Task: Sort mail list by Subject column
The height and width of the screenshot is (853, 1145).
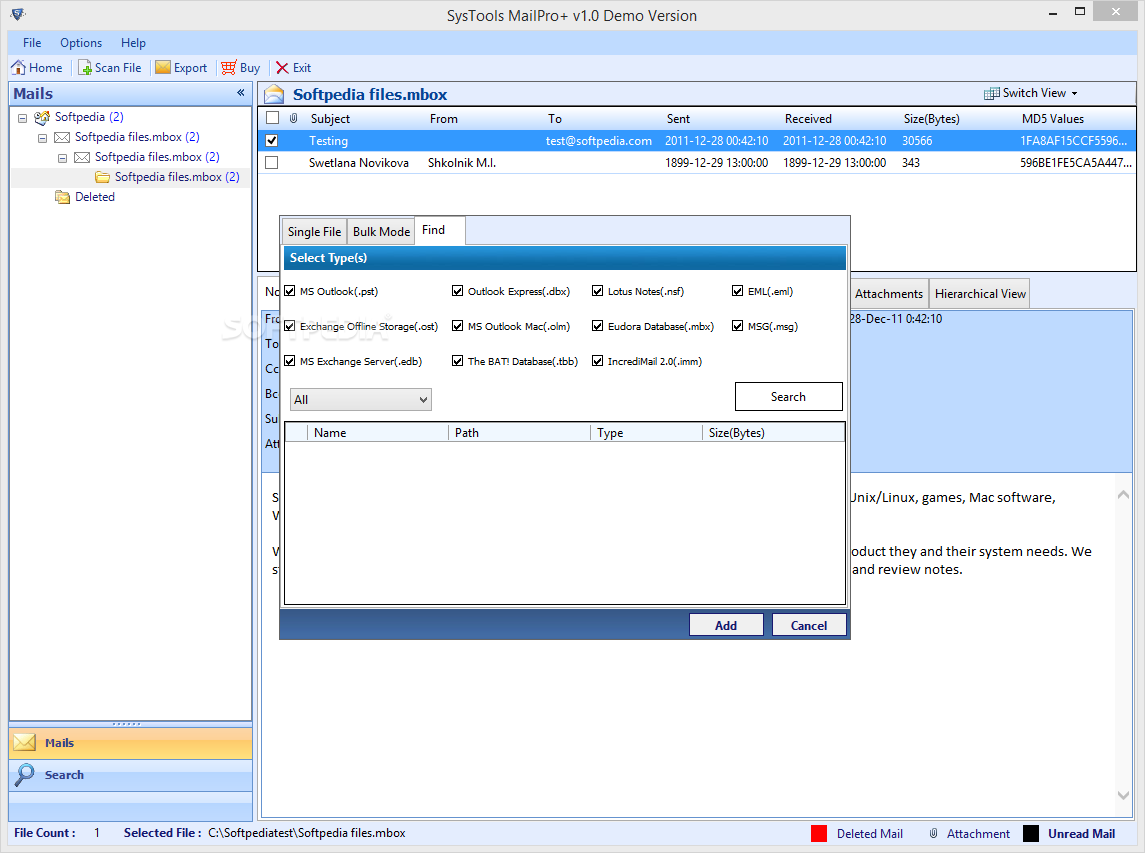Action: [x=330, y=118]
